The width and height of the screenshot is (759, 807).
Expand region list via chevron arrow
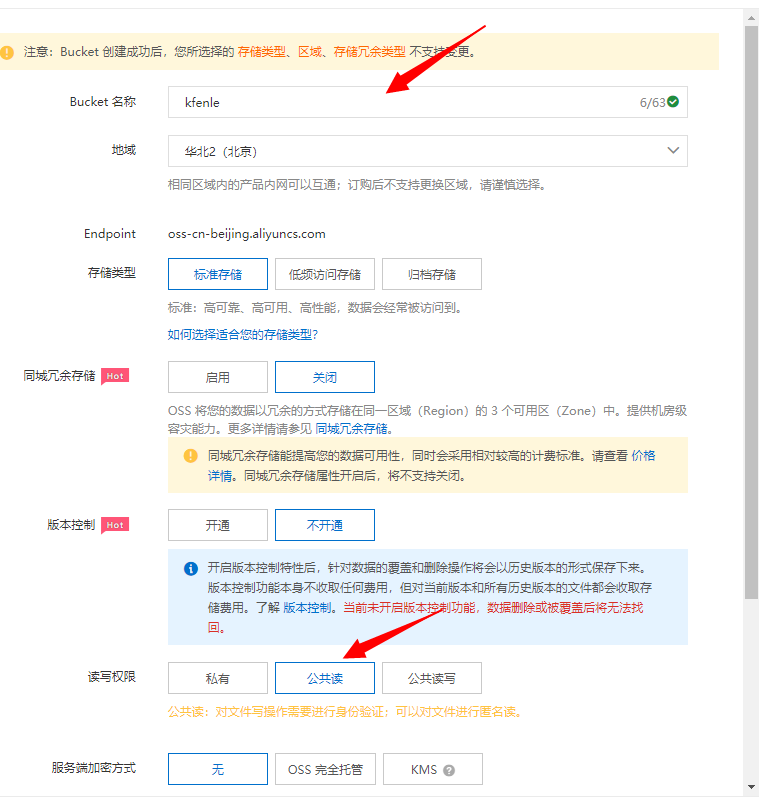pos(673,151)
